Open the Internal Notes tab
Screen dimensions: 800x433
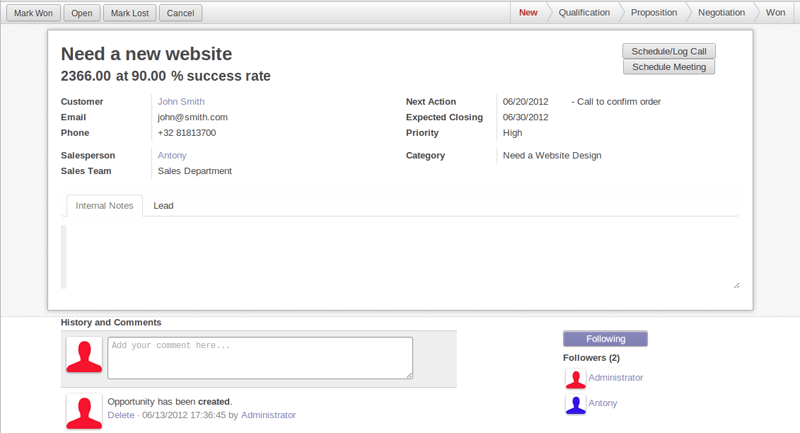[x=104, y=206]
